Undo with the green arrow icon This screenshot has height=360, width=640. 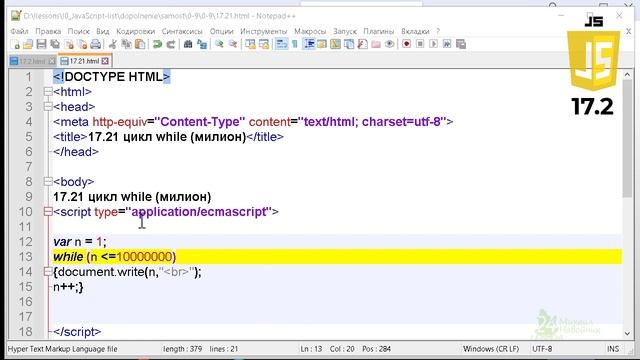pyautogui.click(x=157, y=44)
